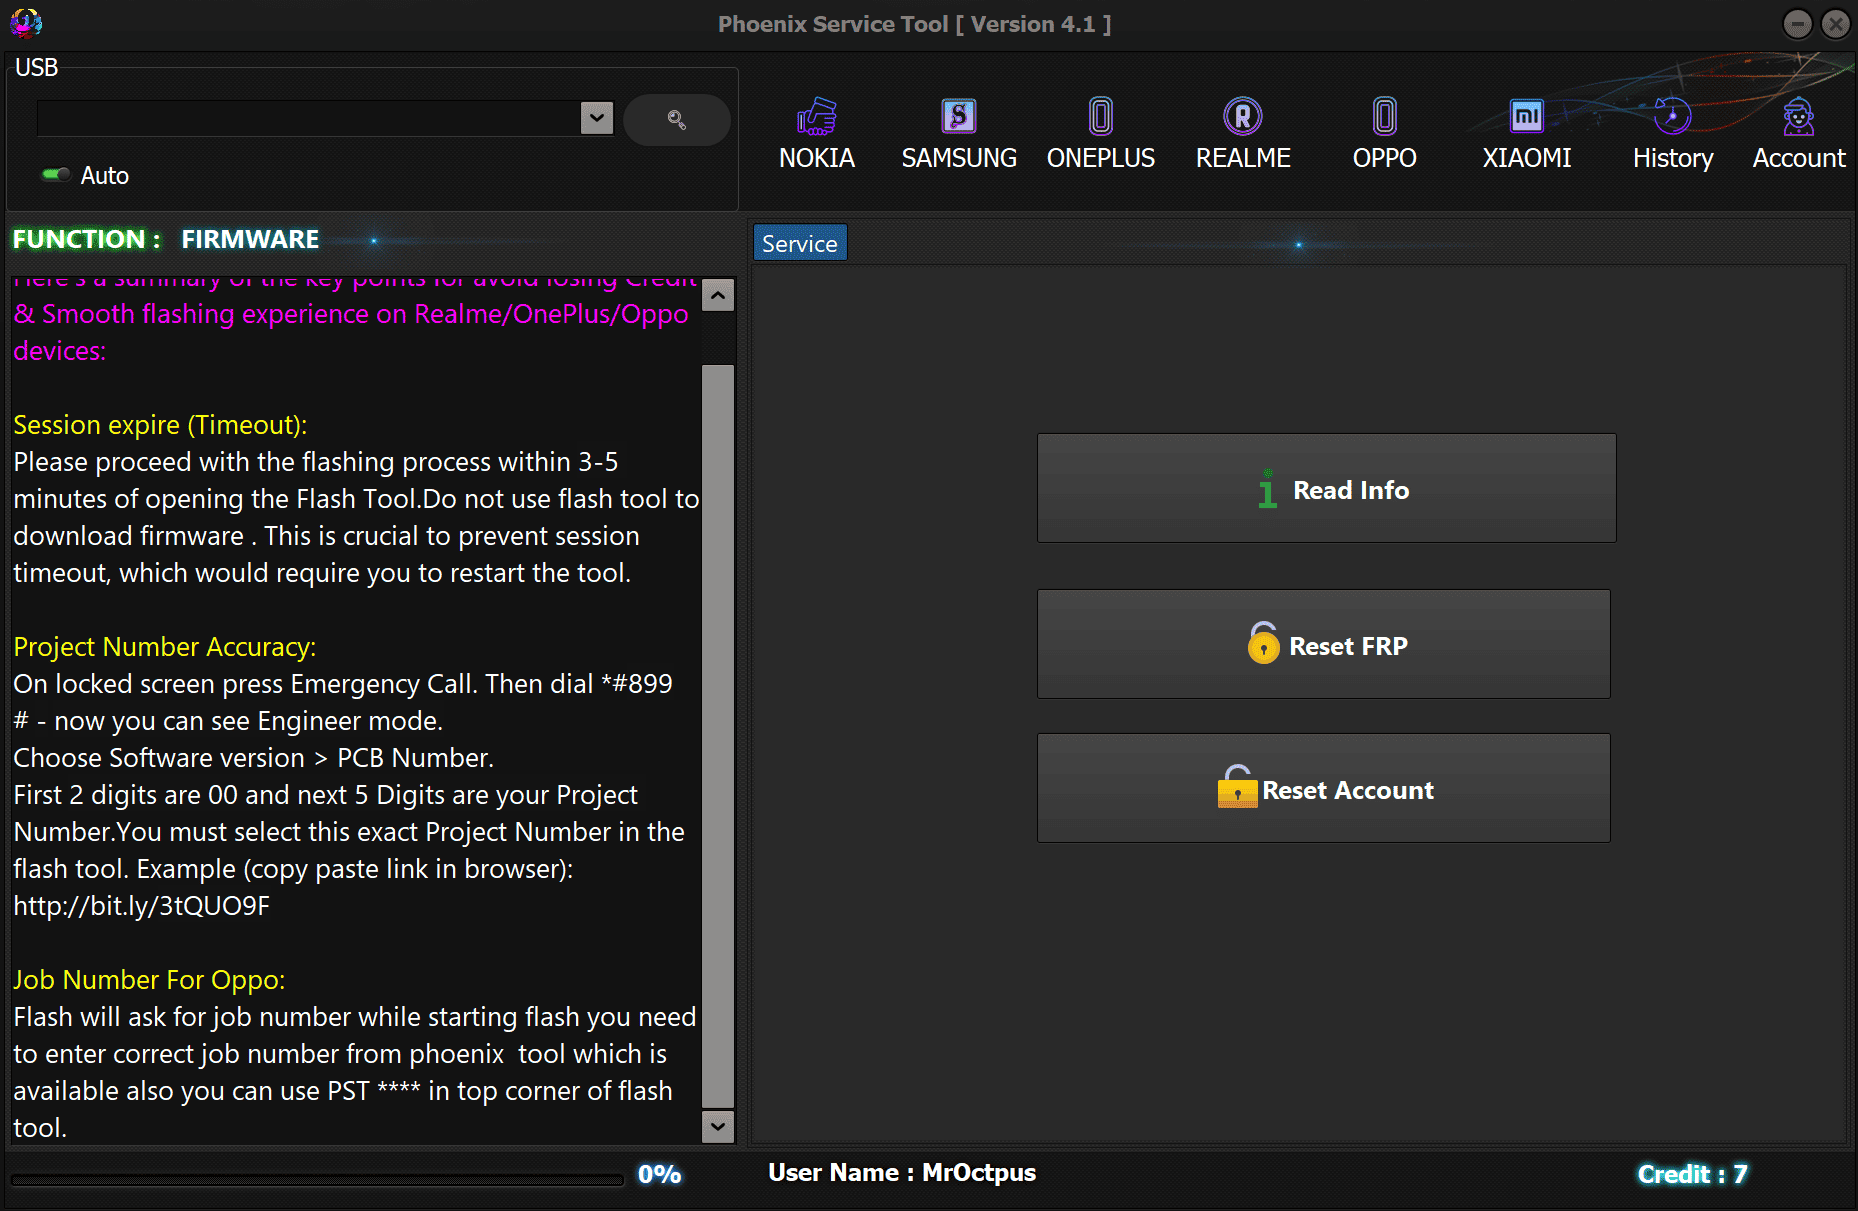The image size is (1858, 1211).
Task: Click the Reset Account button
Action: (x=1324, y=789)
